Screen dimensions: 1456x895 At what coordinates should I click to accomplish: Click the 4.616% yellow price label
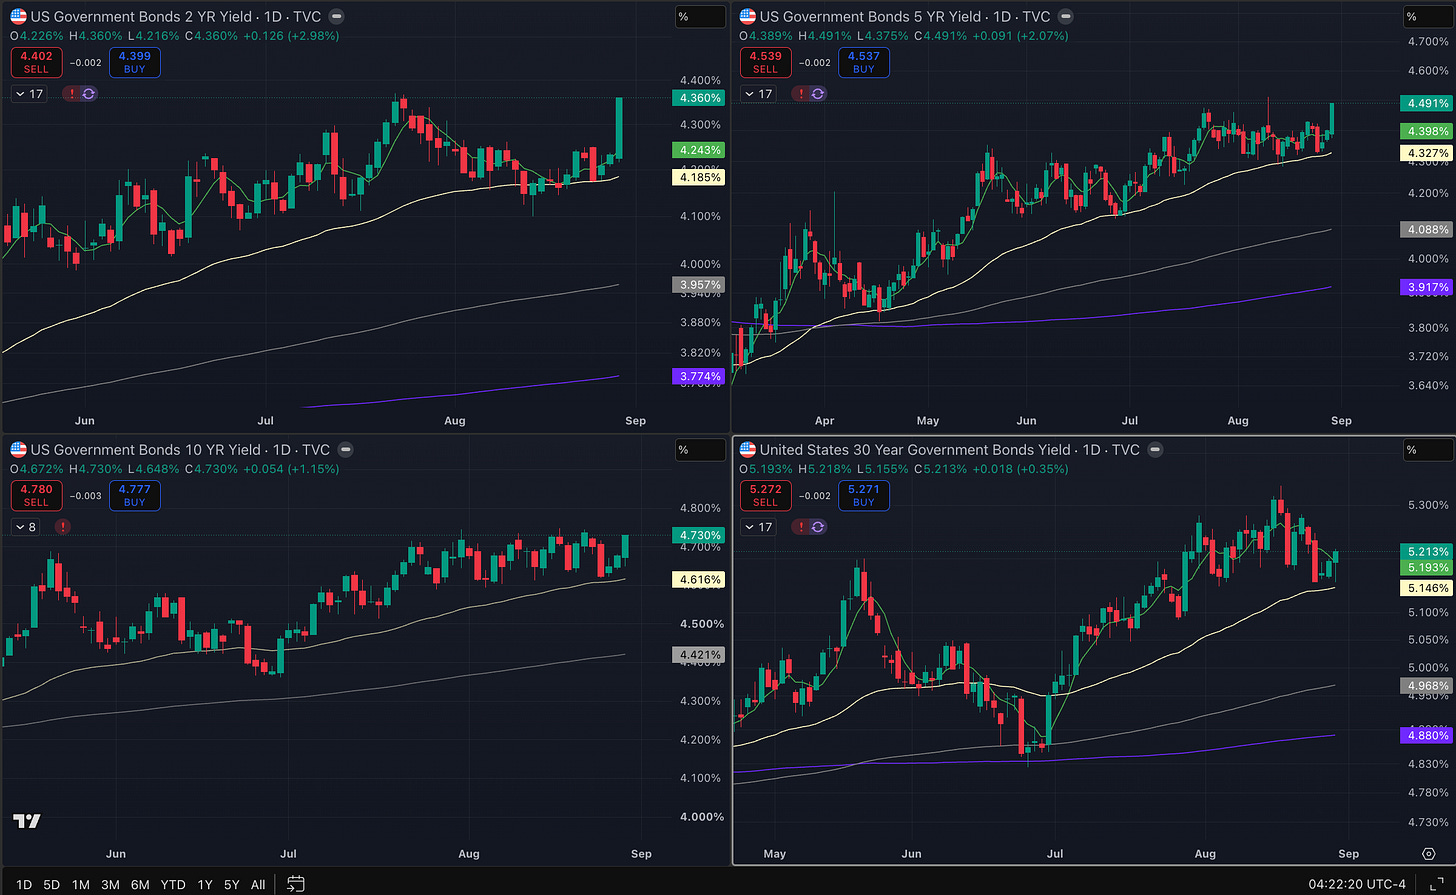700,579
